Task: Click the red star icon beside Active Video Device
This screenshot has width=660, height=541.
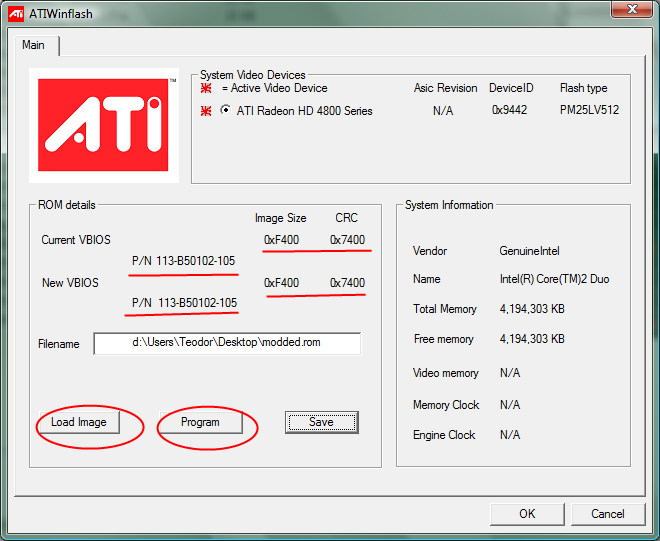Action: tap(206, 88)
